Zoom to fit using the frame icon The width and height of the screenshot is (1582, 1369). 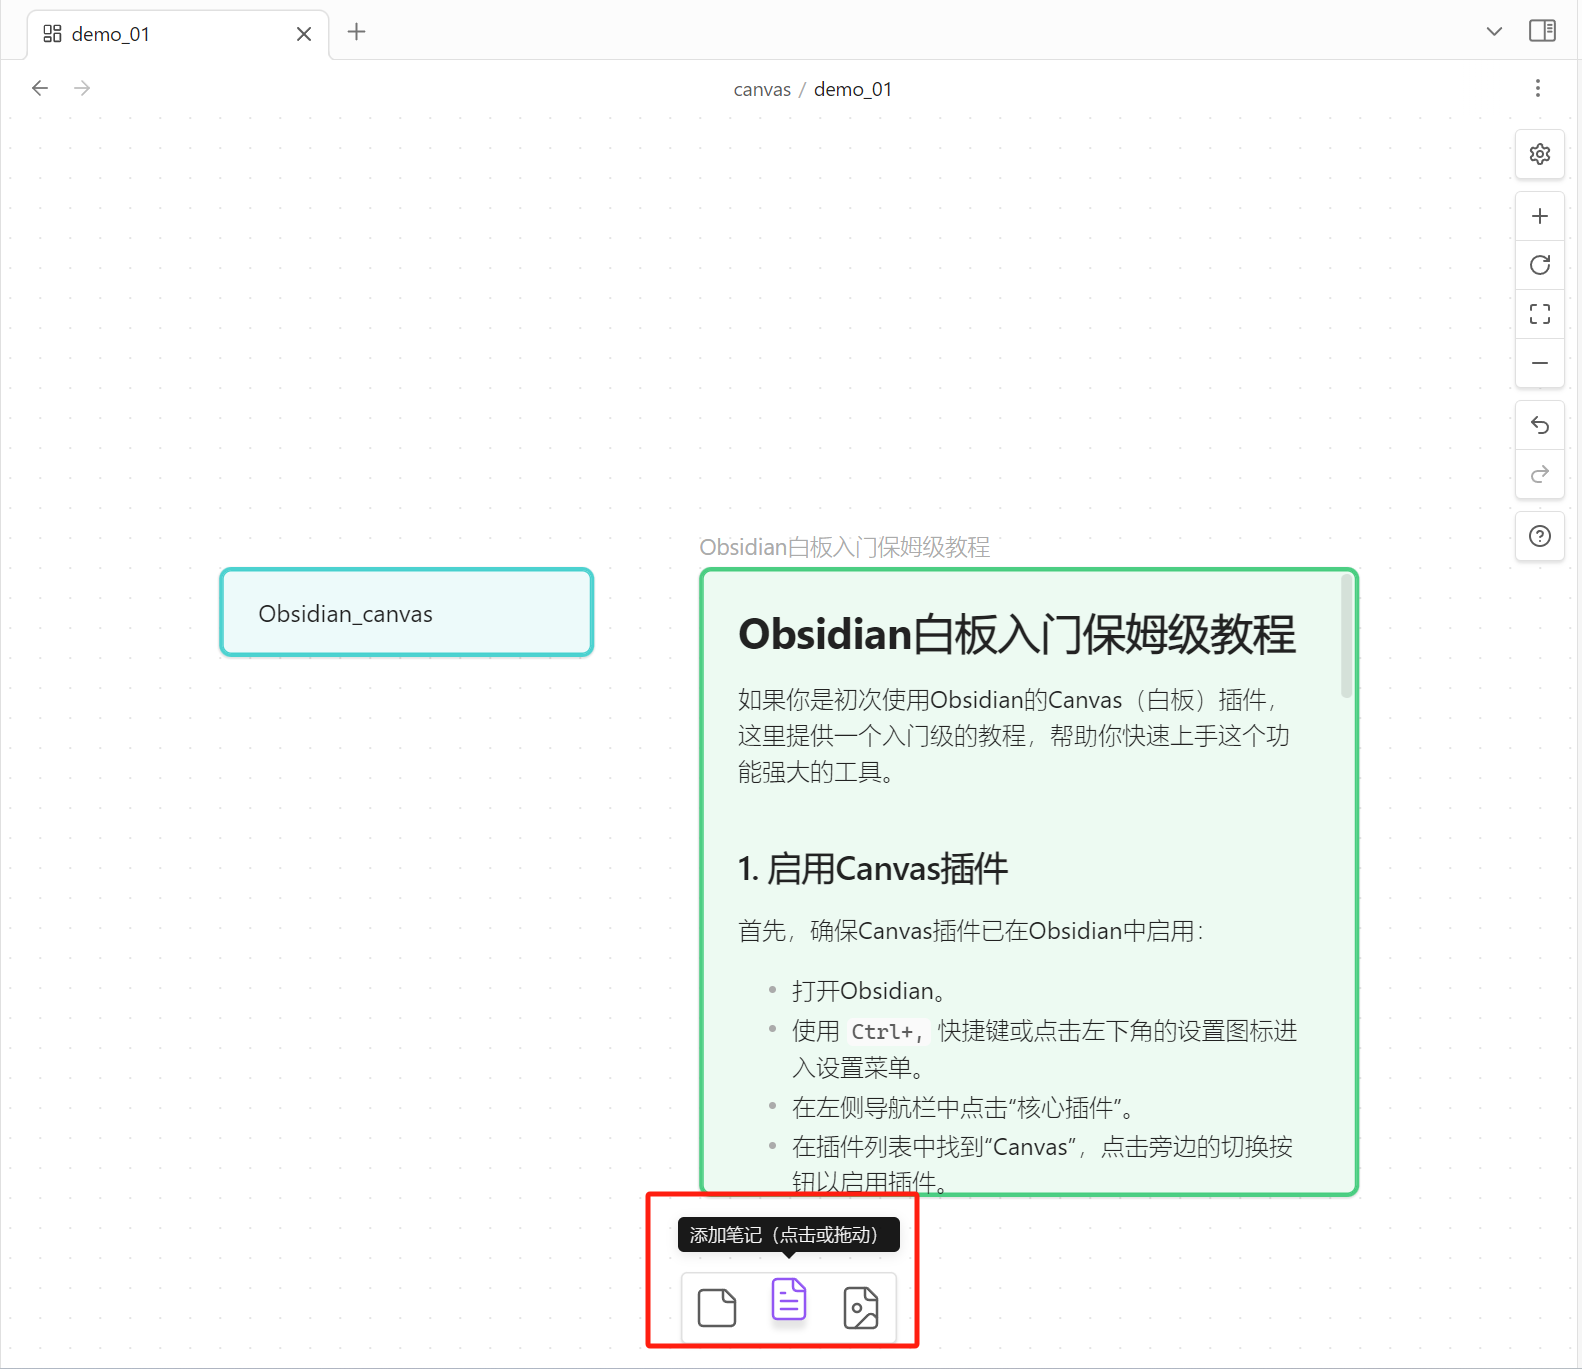(x=1540, y=314)
